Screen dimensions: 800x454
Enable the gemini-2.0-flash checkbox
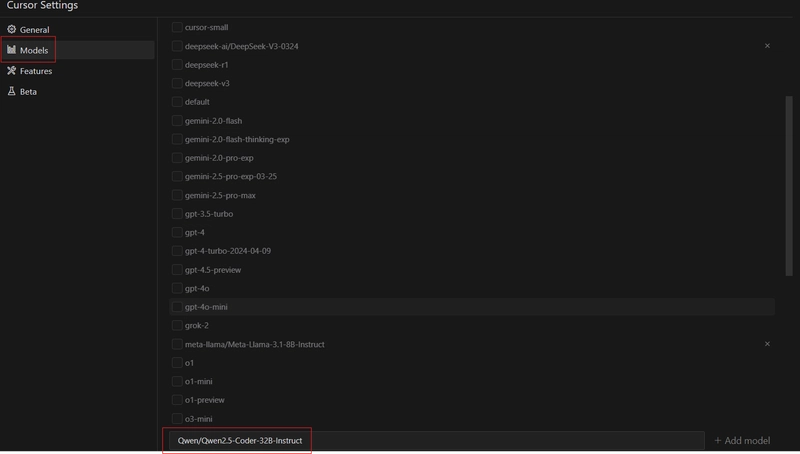177,120
